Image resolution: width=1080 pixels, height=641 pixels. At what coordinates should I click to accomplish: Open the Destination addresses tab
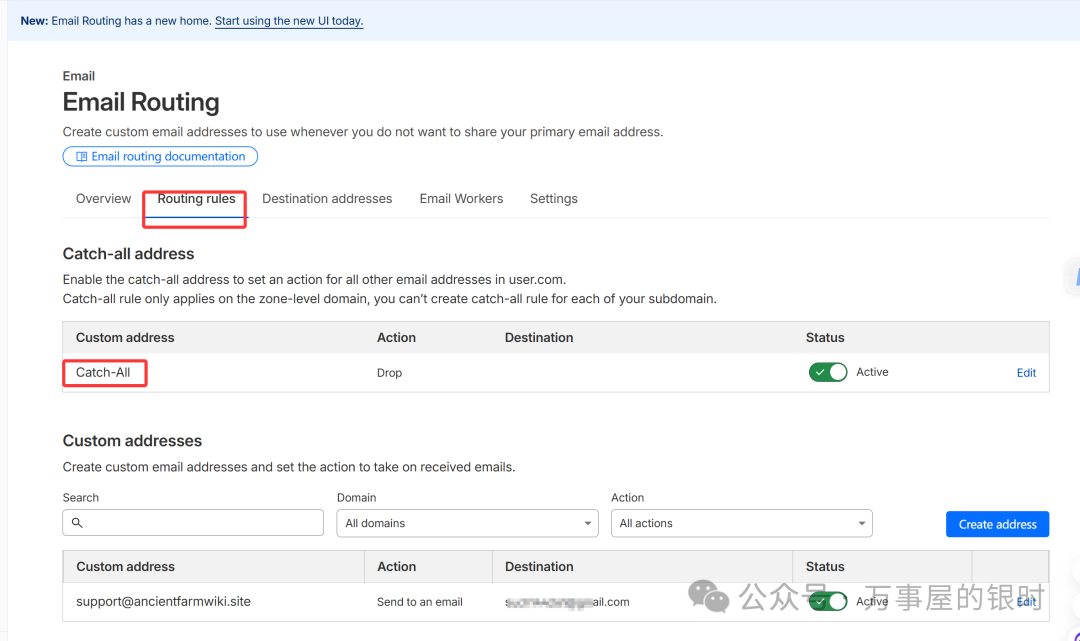coord(327,199)
